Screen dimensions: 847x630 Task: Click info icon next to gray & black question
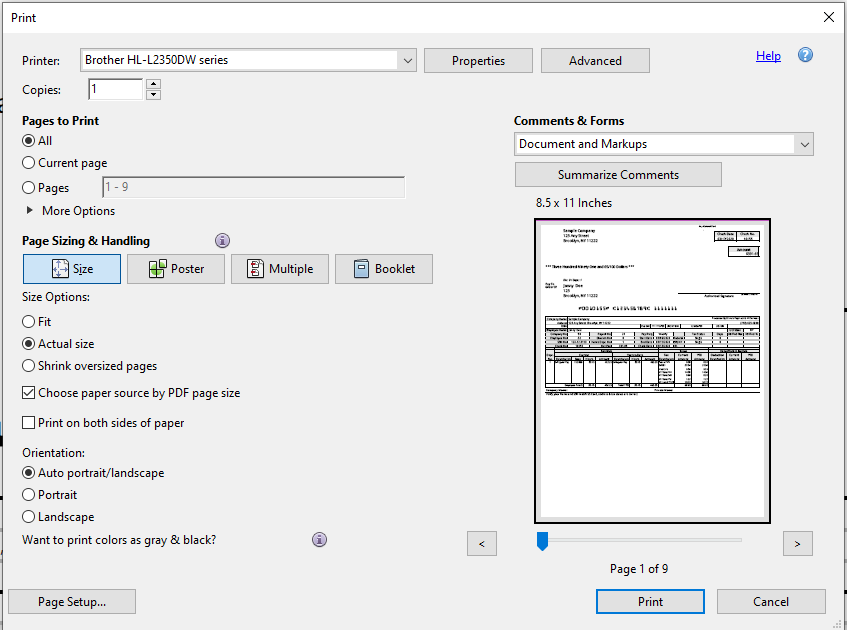point(320,540)
